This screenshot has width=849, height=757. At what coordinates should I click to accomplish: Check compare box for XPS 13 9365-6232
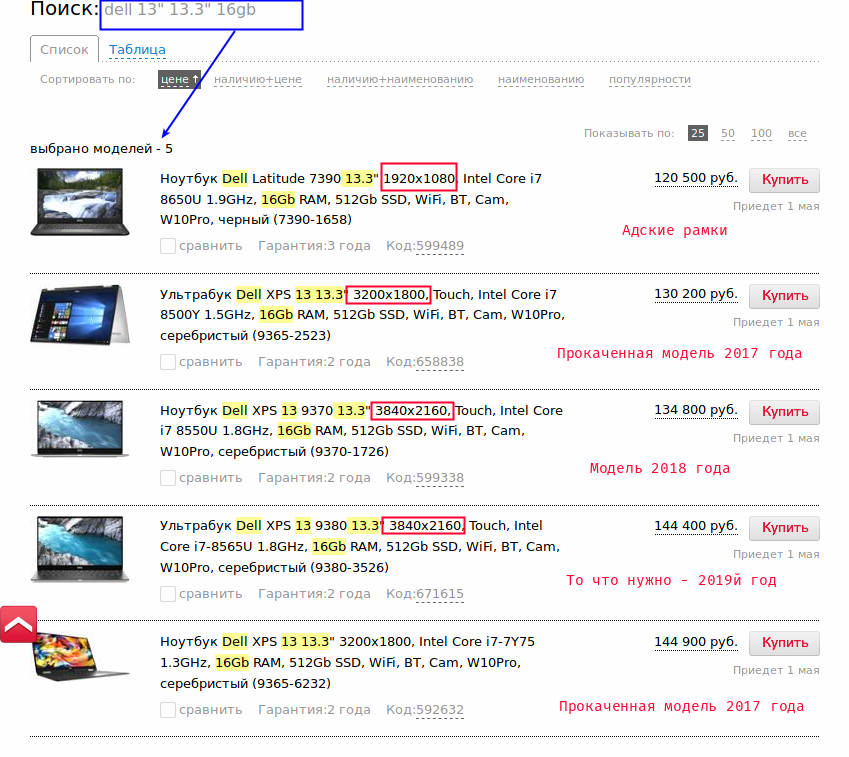(x=168, y=710)
